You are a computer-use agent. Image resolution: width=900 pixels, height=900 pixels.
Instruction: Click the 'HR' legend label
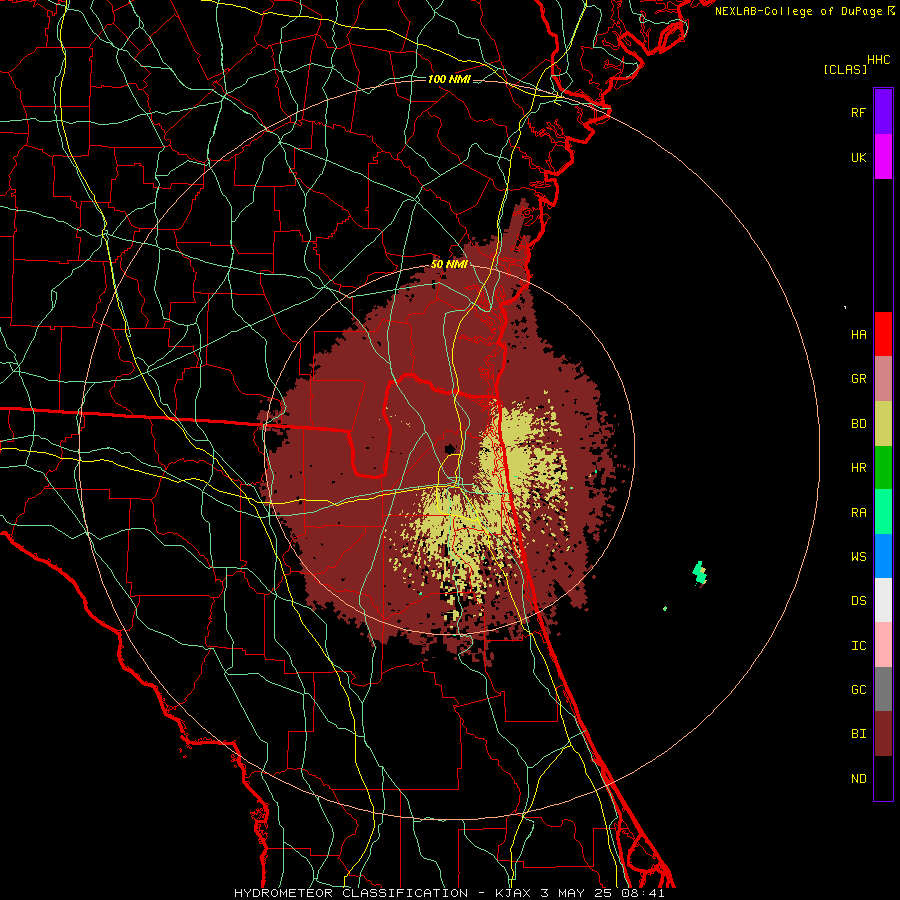click(x=858, y=468)
